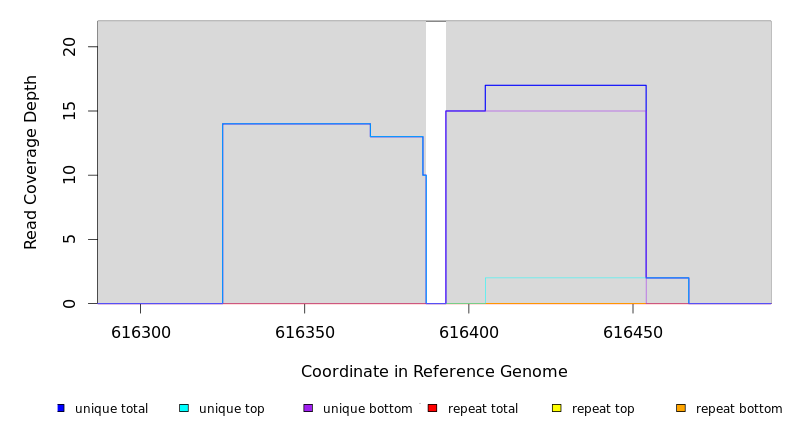Click the cyan unique top legend swatch
The image size is (792, 432).
pyautogui.click(x=184, y=408)
